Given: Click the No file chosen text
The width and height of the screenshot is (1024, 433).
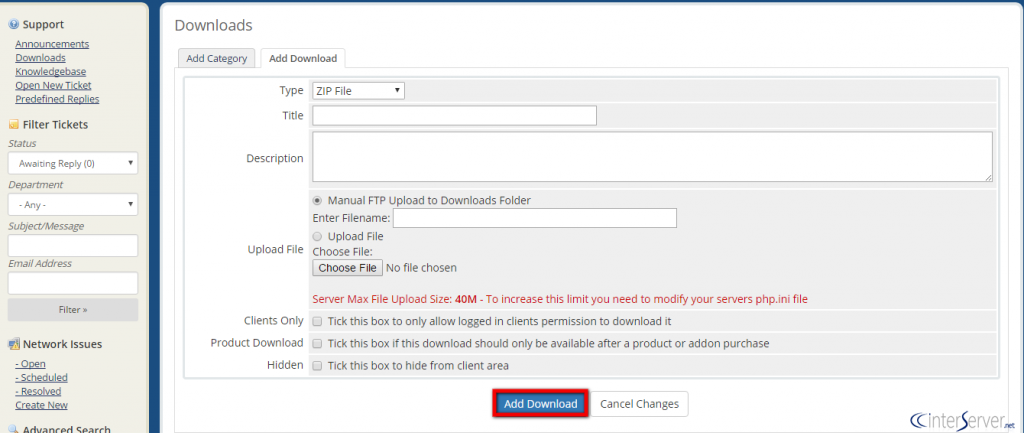Looking at the screenshot, I should tap(422, 268).
